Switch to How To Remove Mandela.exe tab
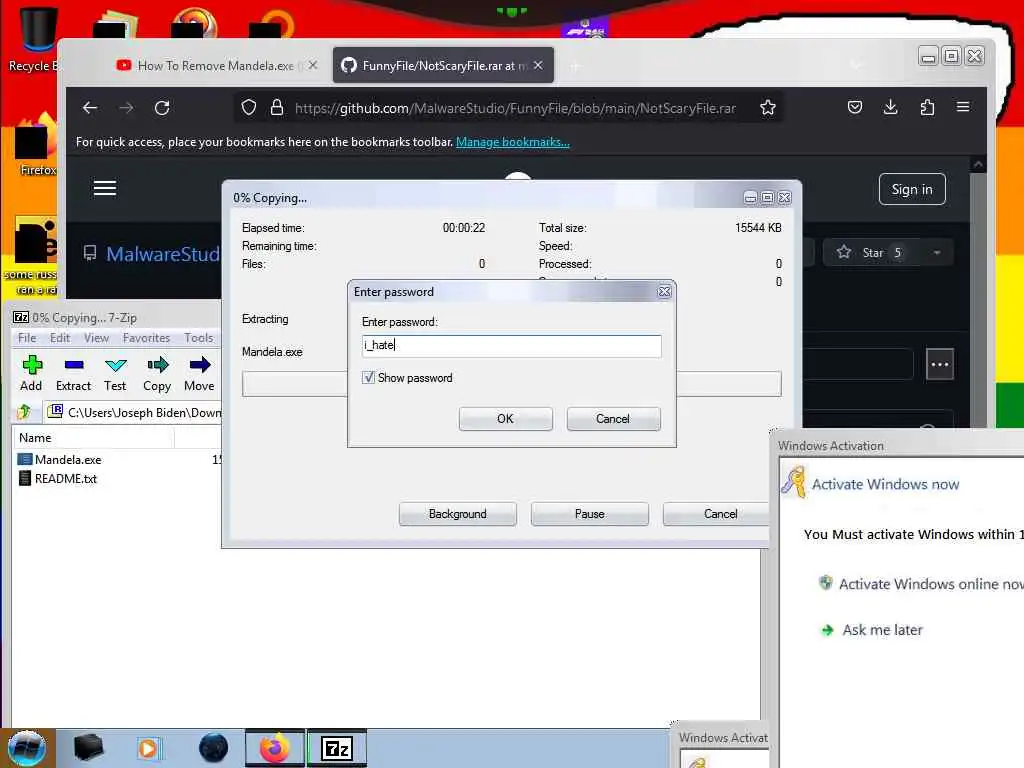The image size is (1024, 768). pyautogui.click(x=216, y=65)
